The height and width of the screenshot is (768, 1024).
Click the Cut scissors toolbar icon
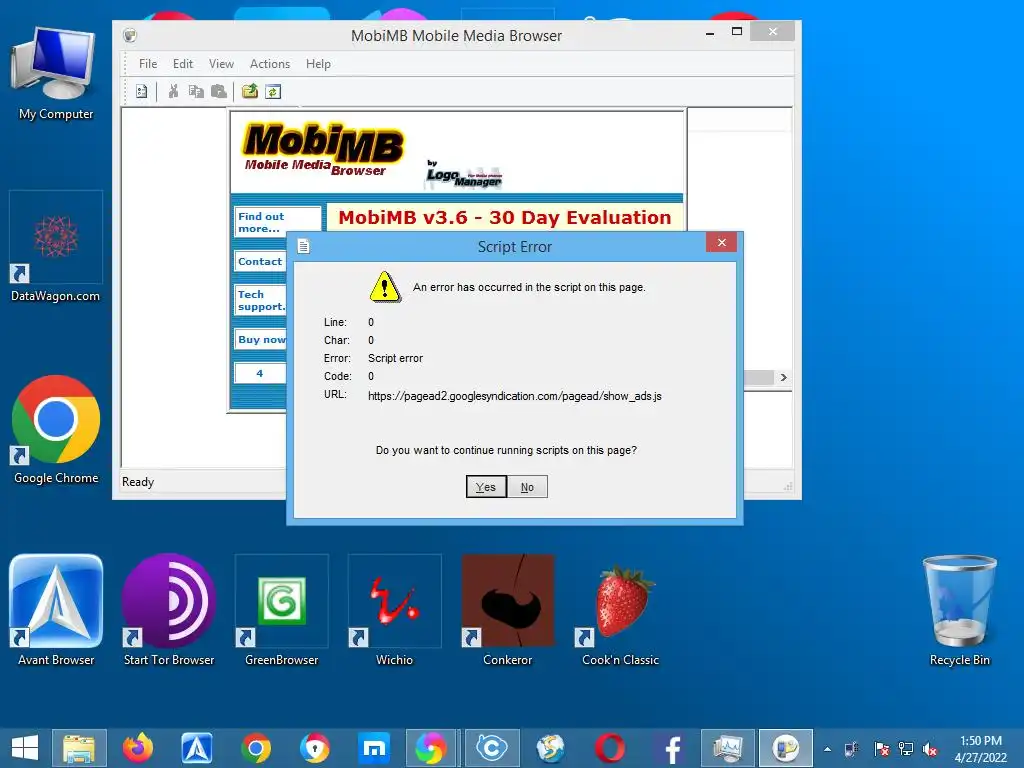pos(173,91)
